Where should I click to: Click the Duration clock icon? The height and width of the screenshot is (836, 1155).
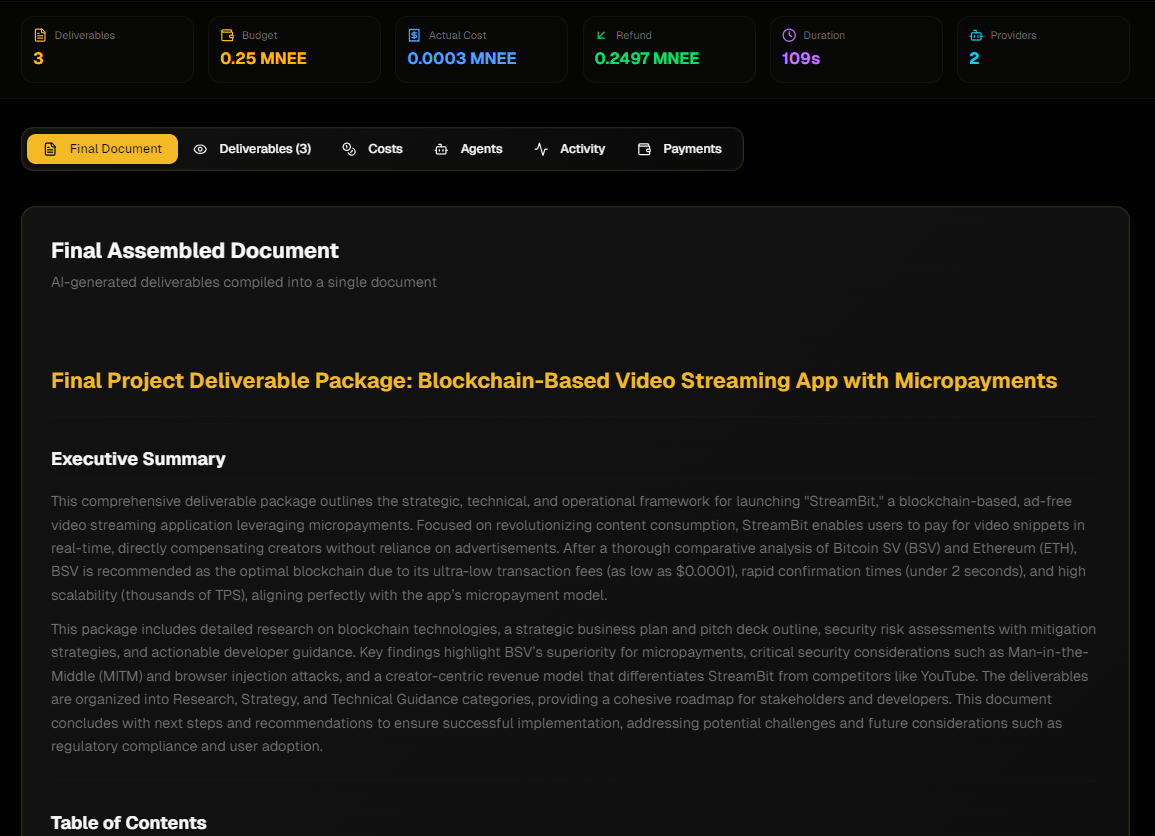click(789, 35)
